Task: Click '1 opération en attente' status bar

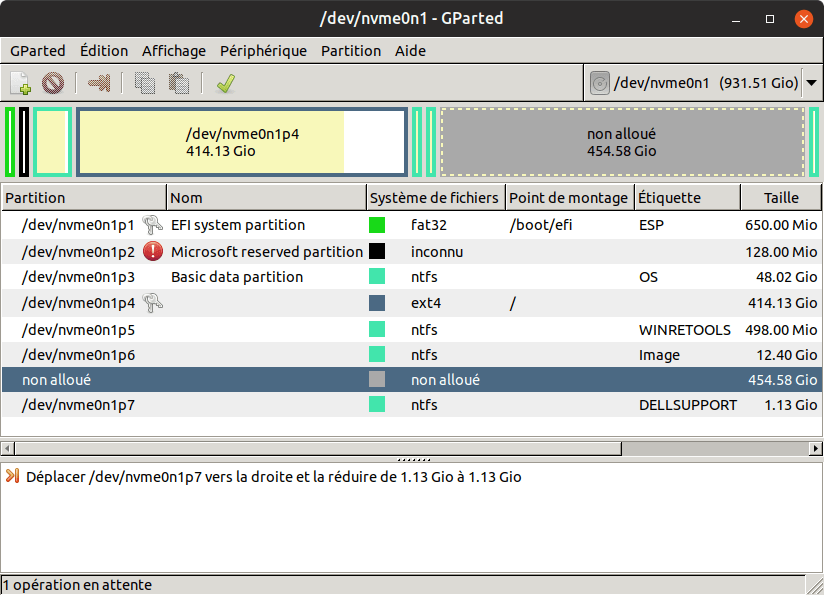Action: tap(77, 585)
